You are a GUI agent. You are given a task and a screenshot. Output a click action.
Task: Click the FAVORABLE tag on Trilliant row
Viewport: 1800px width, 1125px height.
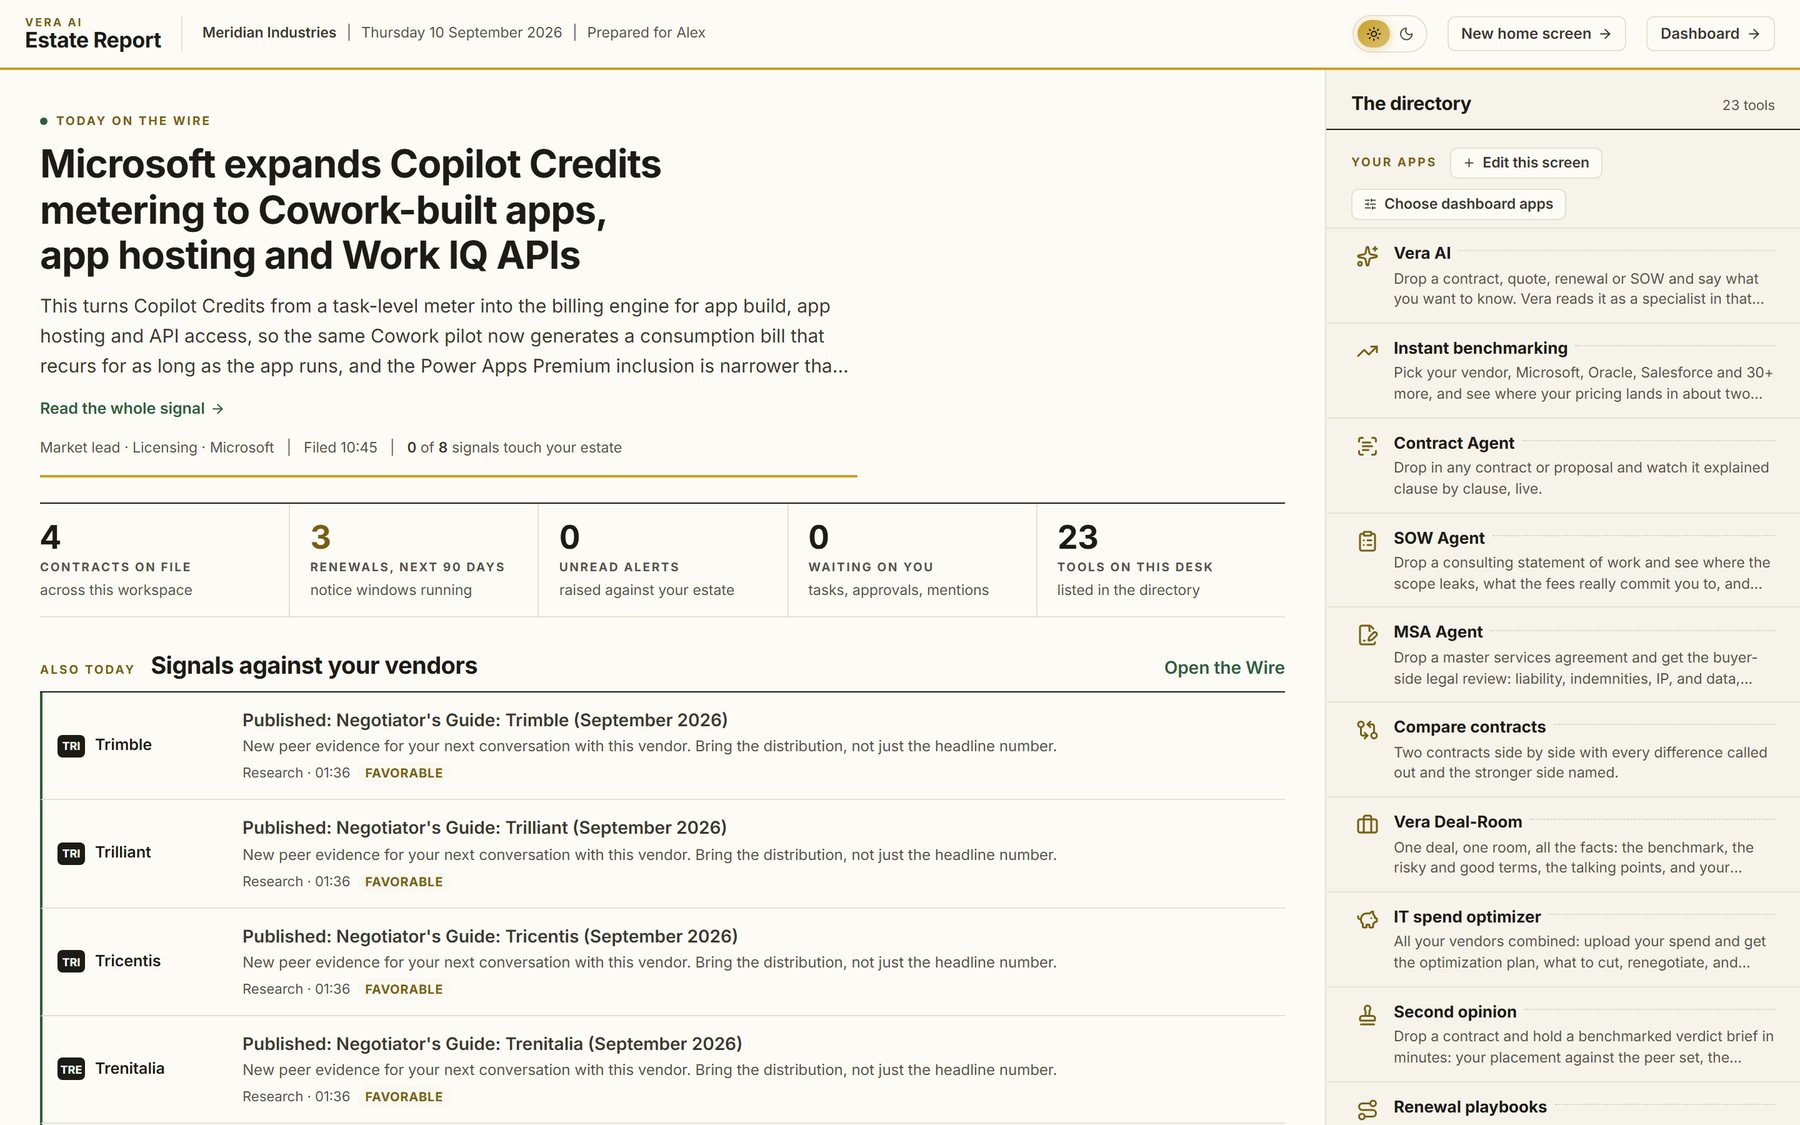tap(404, 882)
